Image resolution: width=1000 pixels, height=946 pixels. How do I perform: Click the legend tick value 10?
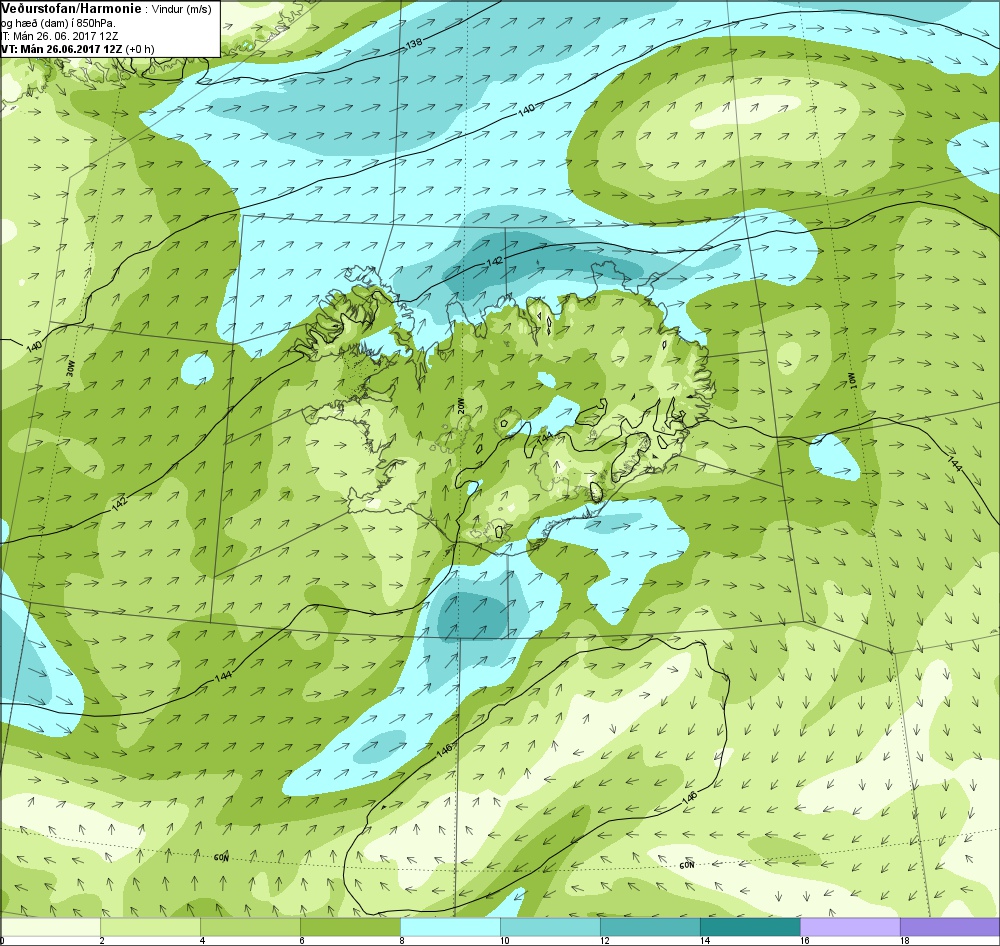click(x=504, y=940)
